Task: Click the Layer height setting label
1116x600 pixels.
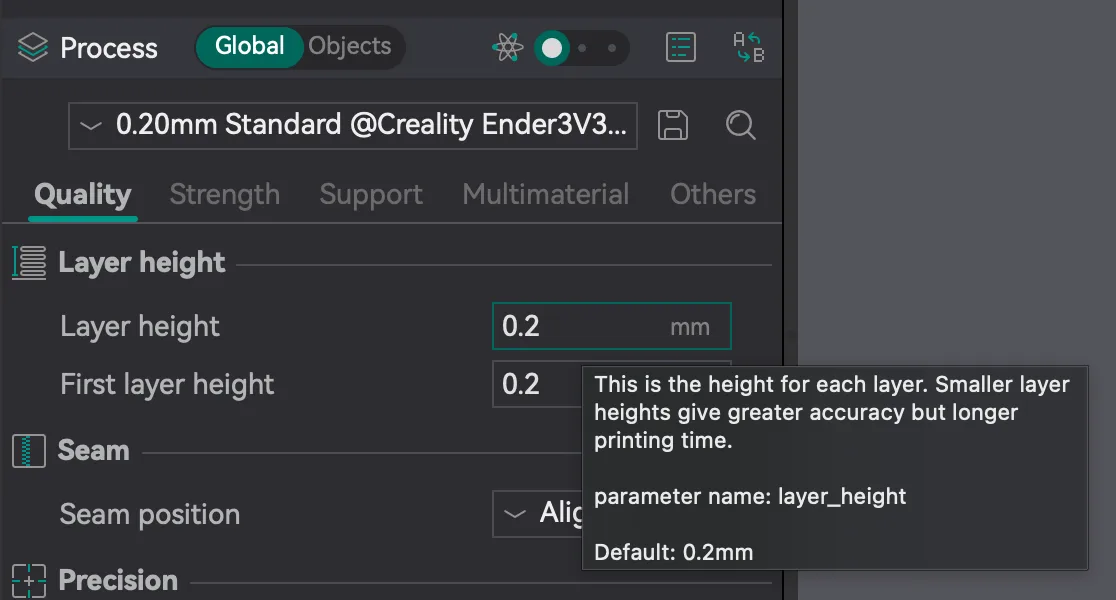Action: click(x=140, y=327)
